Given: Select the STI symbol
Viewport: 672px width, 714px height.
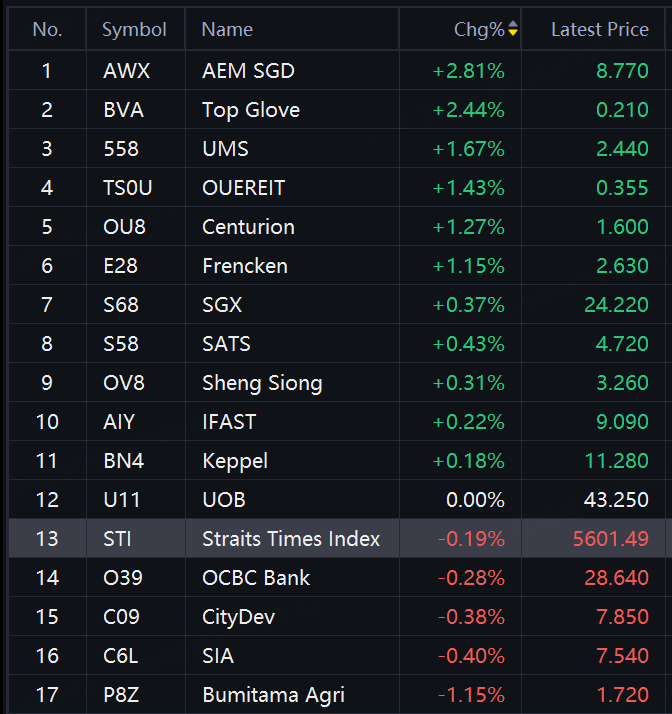Looking at the screenshot, I should pos(117,539).
